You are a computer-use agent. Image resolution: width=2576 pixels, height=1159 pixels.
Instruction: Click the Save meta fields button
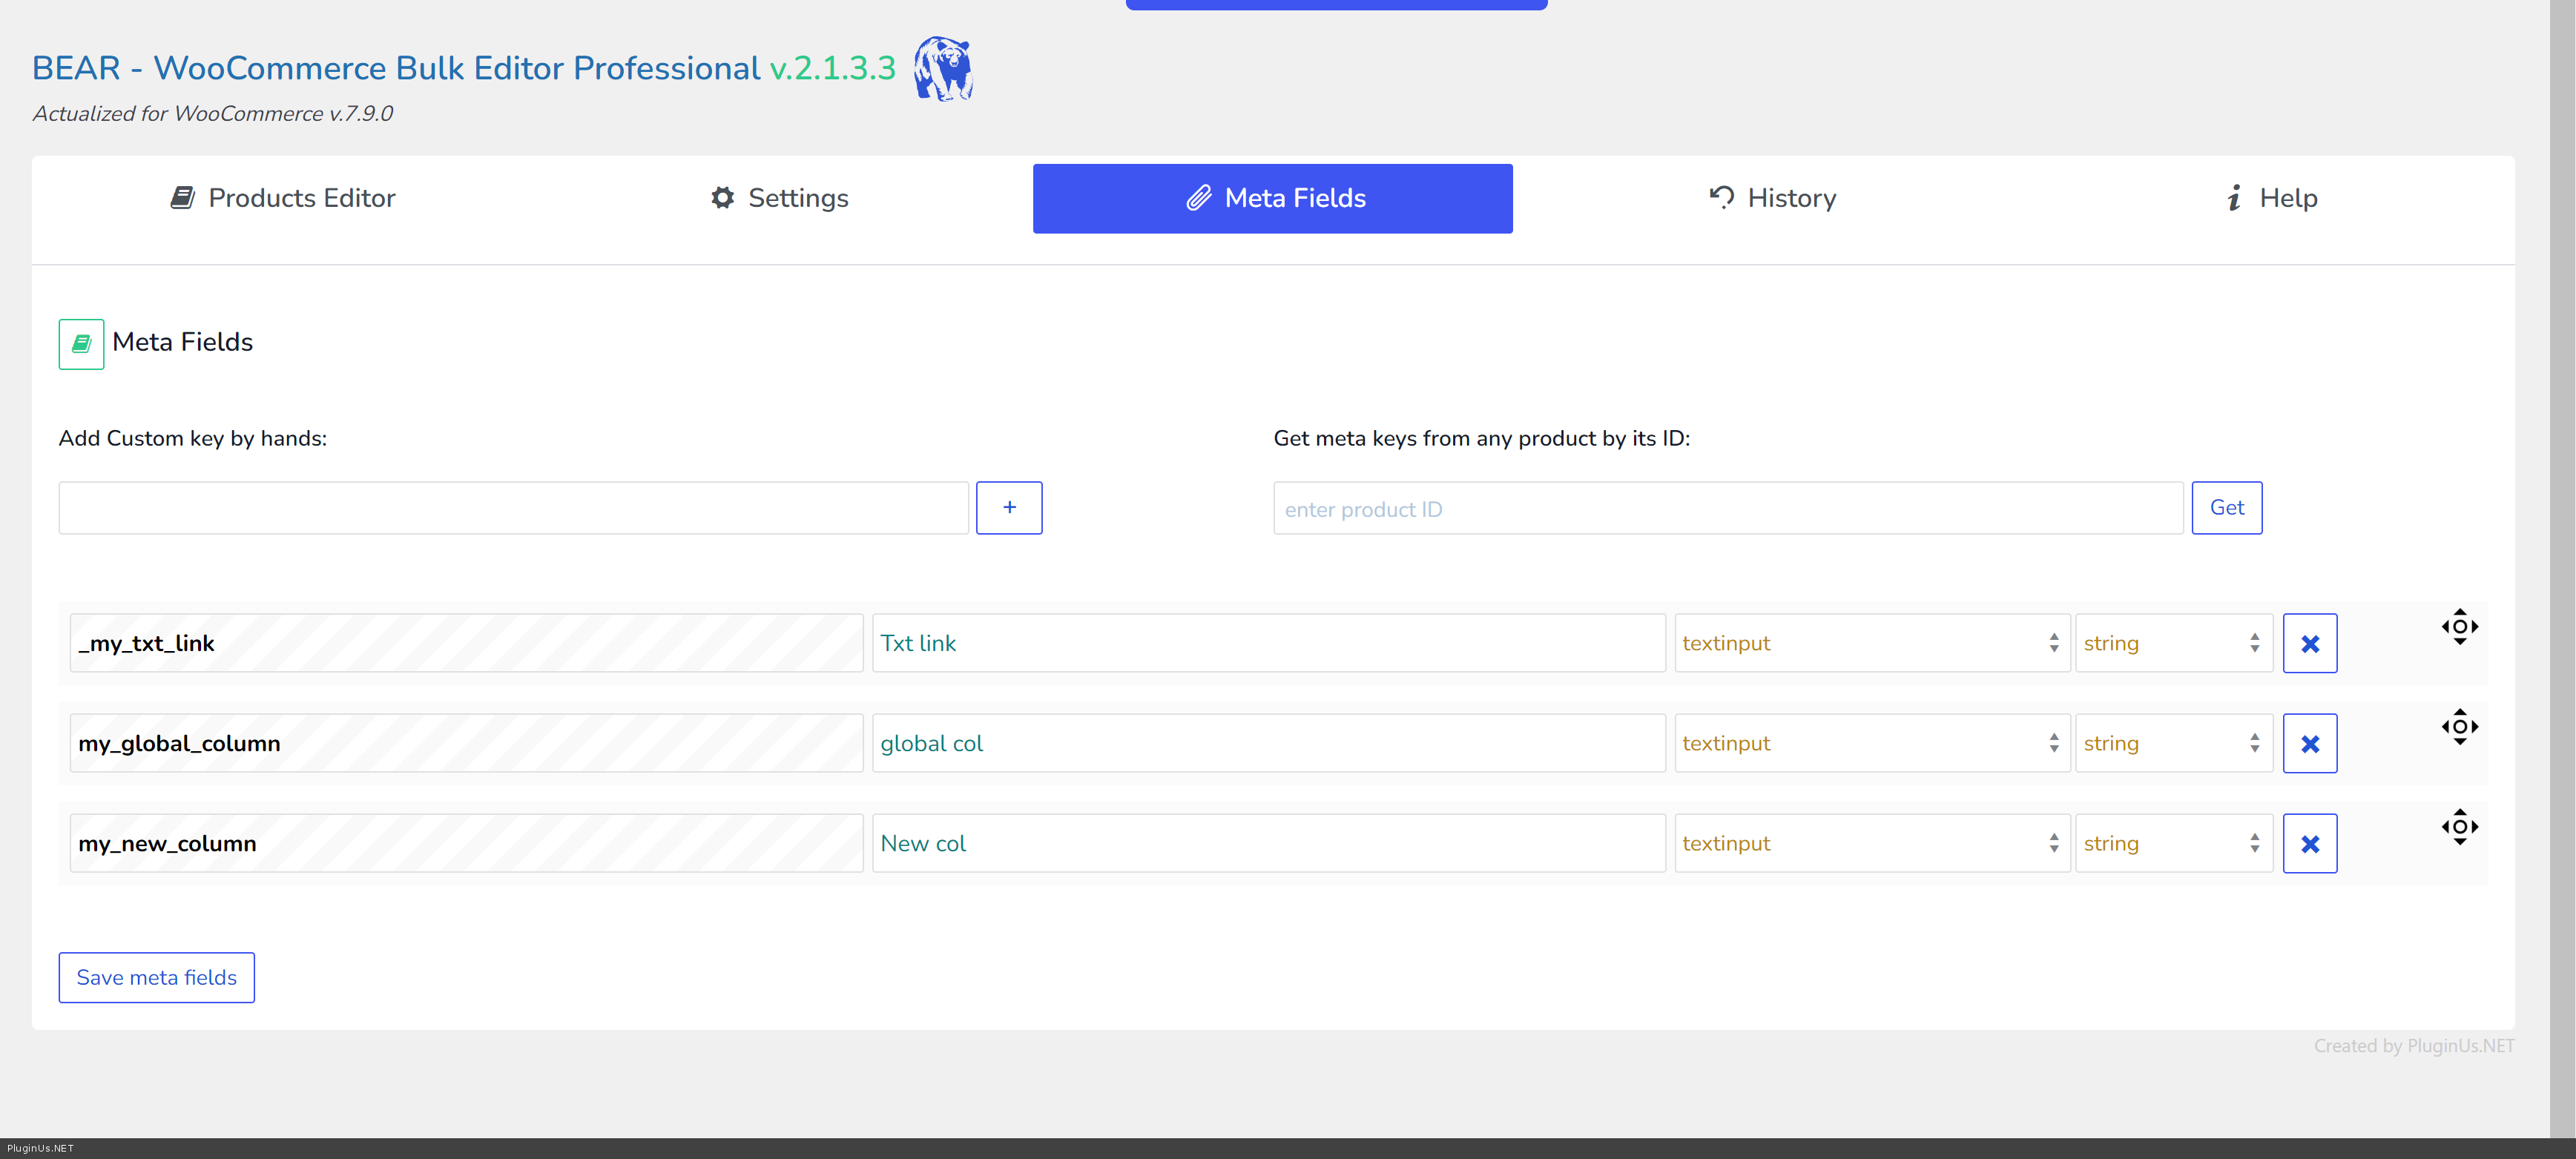tap(156, 977)
